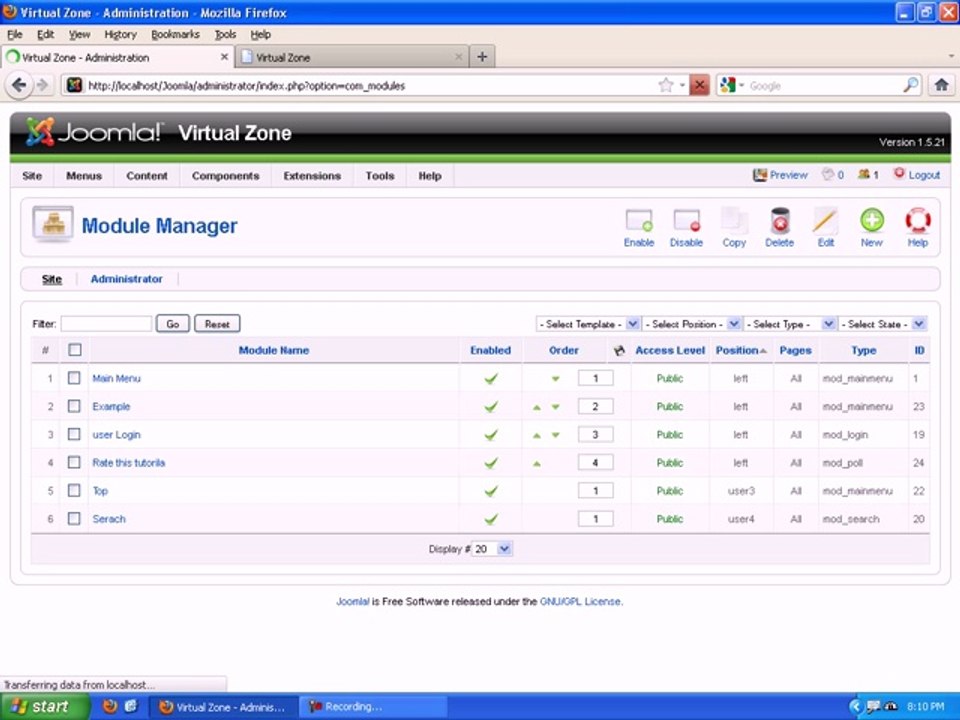Click the browser Back arrow button
Viewport: 960px width, 720px height.
(19, 85)
